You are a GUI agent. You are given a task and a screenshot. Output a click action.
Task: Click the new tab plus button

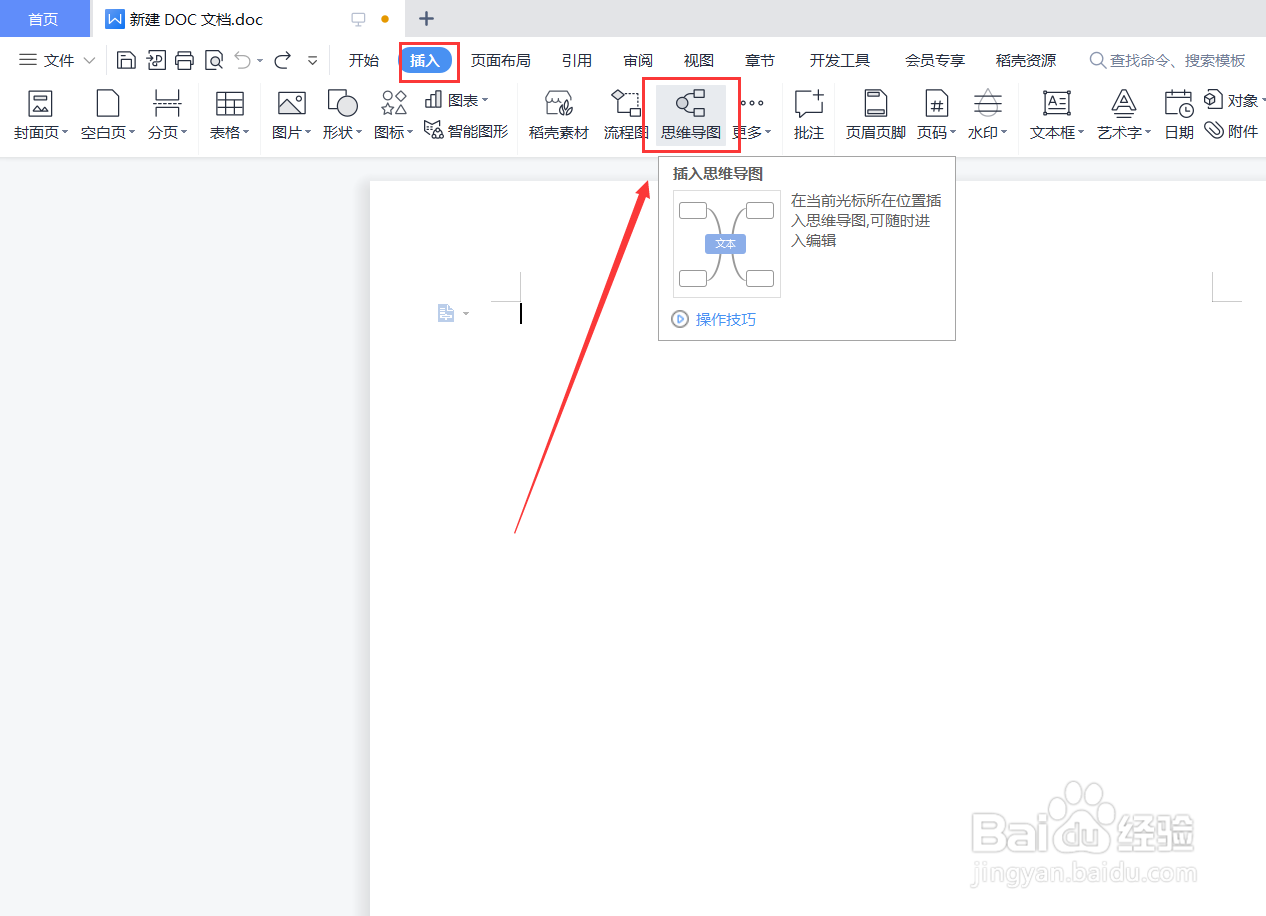[x=426, y=19]
